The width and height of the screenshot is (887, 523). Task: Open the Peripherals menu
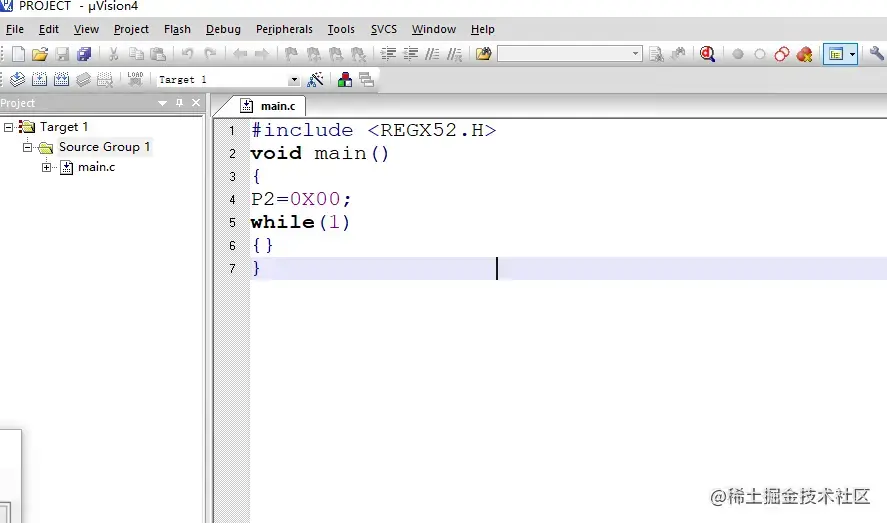pos(284,29)
